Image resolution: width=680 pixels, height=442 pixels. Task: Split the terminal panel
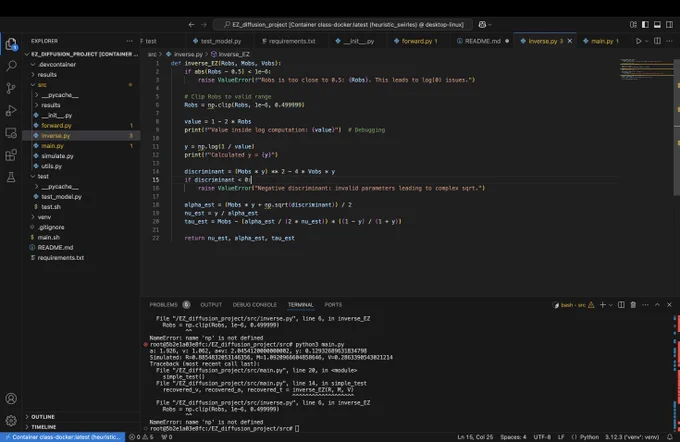621,305
